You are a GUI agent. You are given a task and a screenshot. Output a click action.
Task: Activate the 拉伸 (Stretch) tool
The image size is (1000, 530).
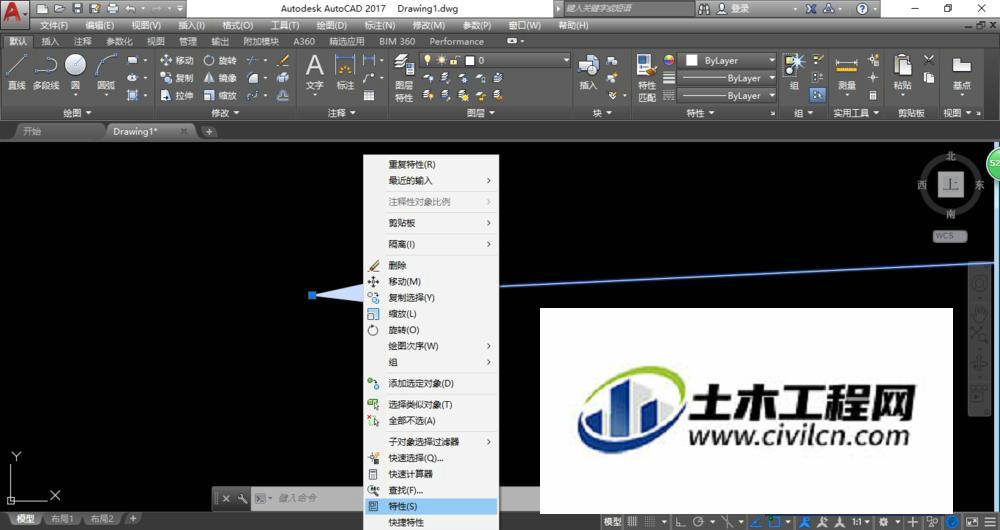click(177, 95)
